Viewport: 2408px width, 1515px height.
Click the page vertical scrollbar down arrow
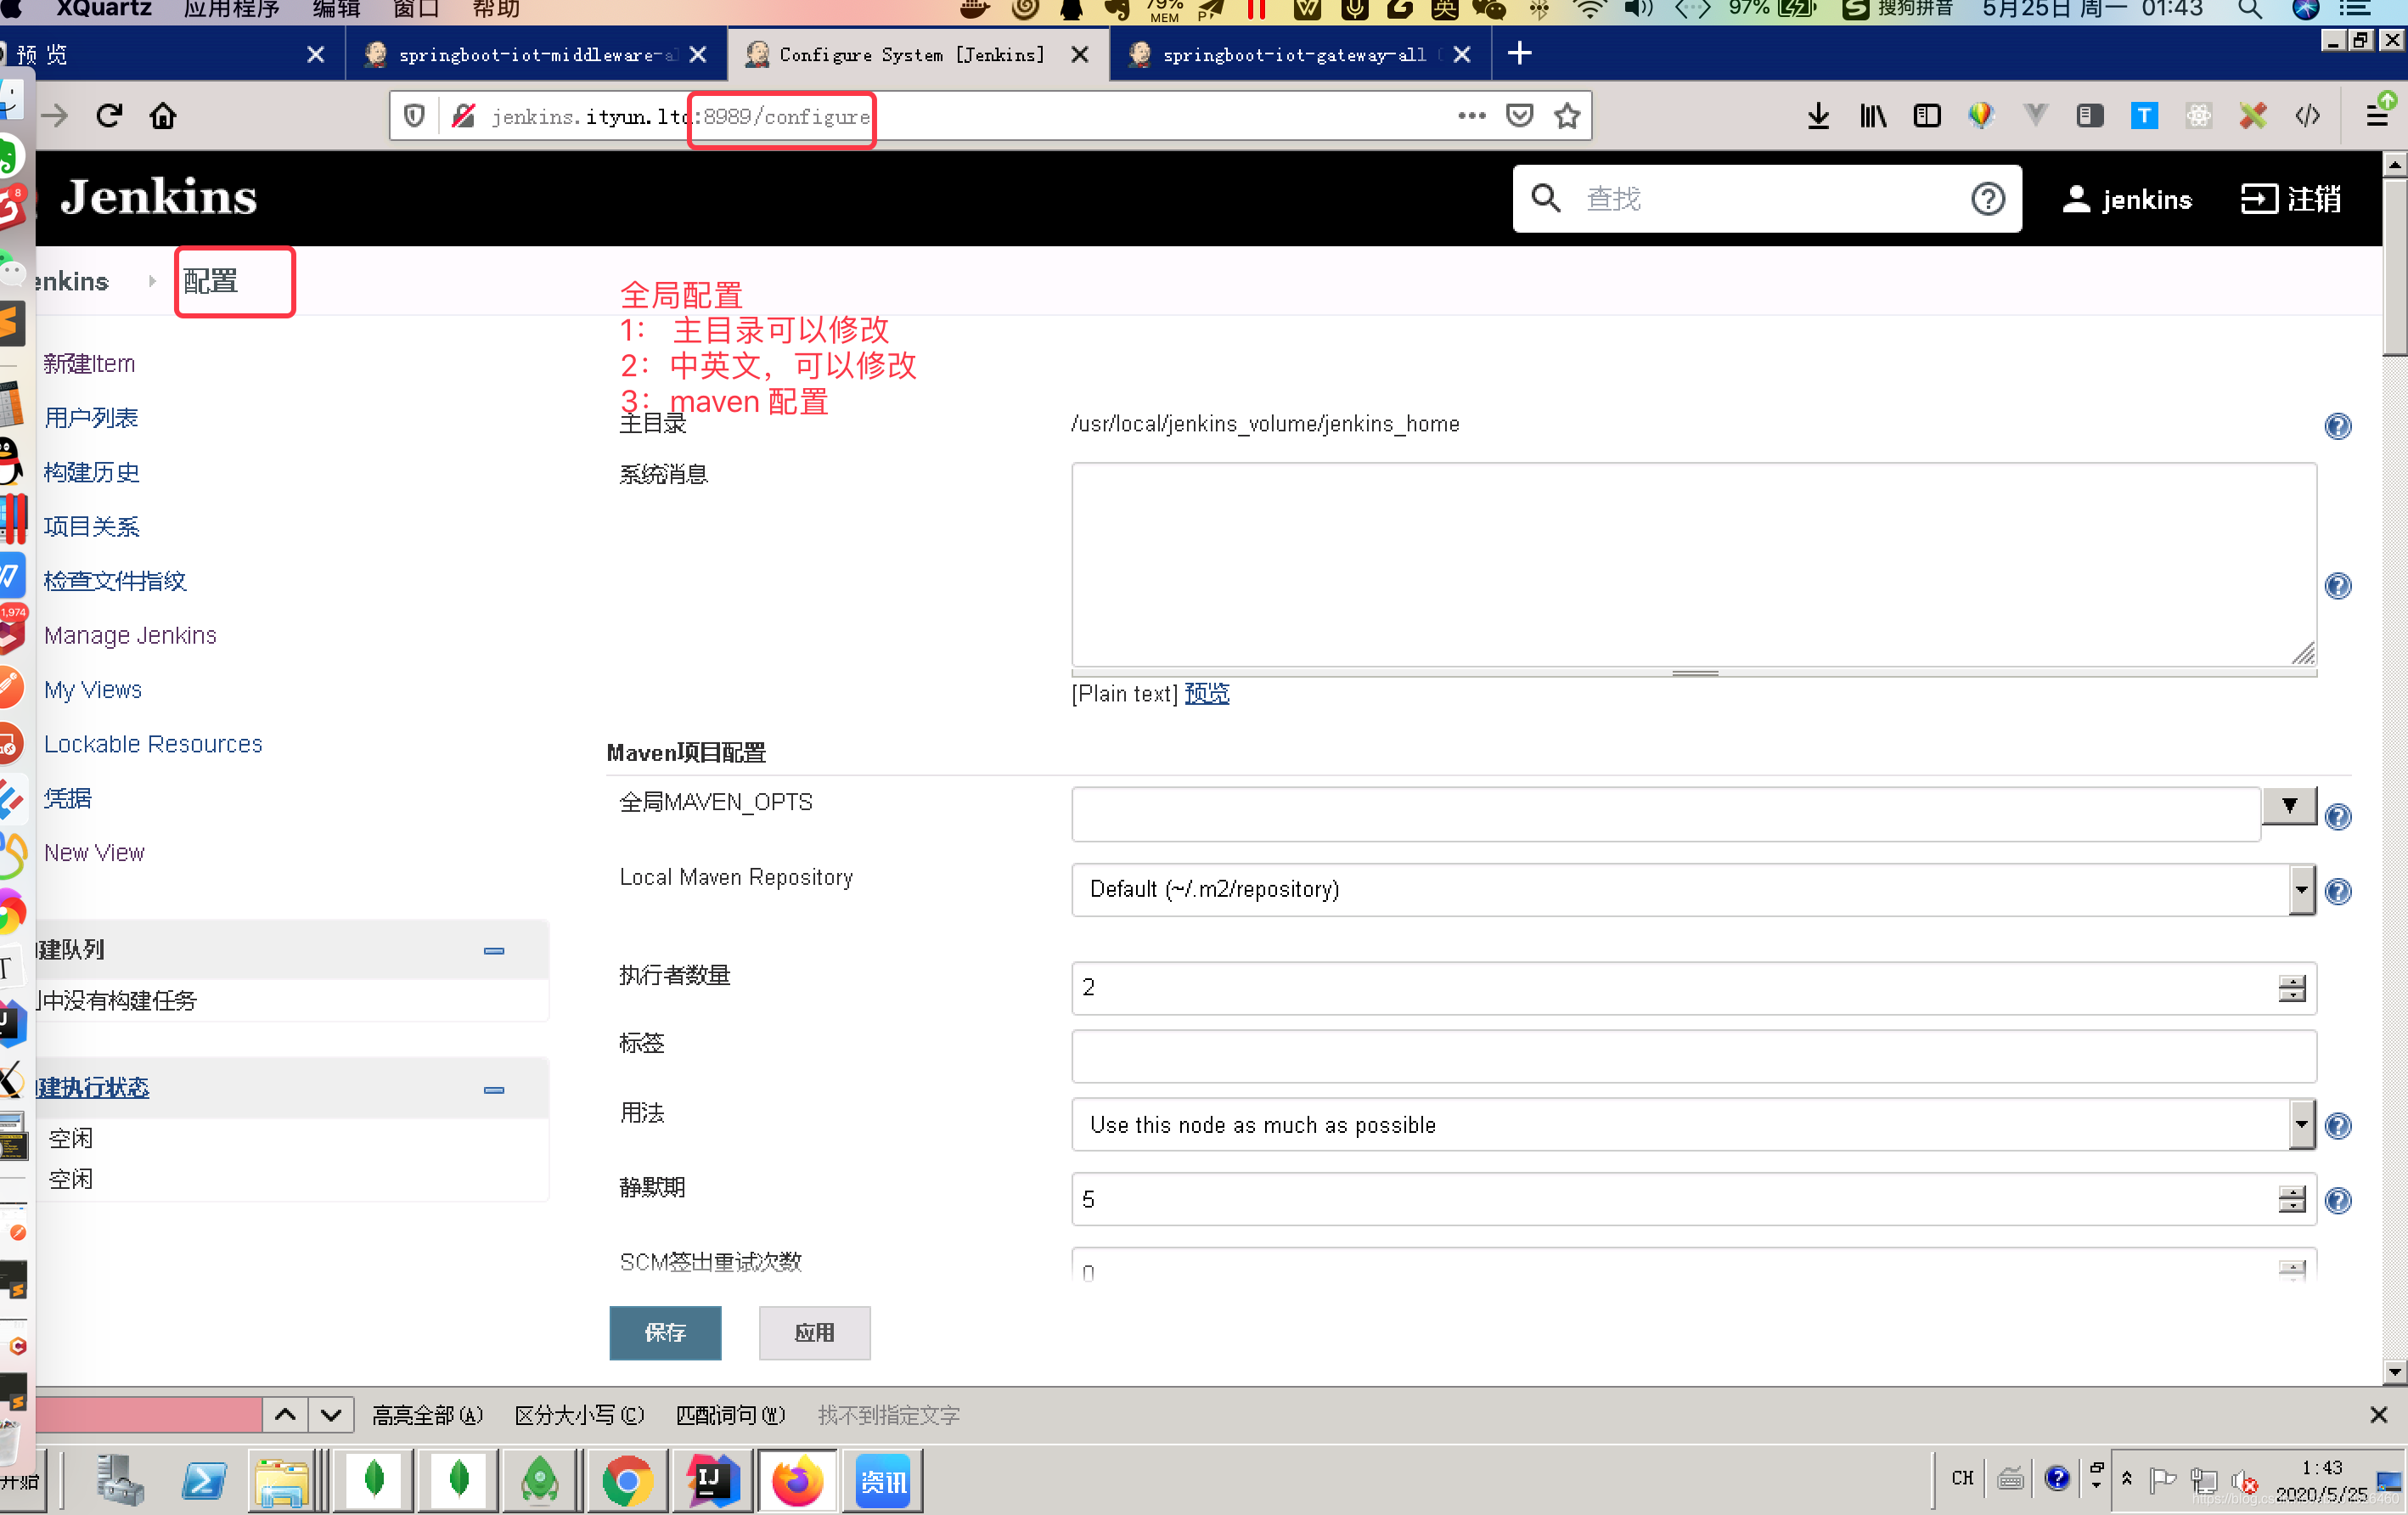[x=2394, y=1372]
